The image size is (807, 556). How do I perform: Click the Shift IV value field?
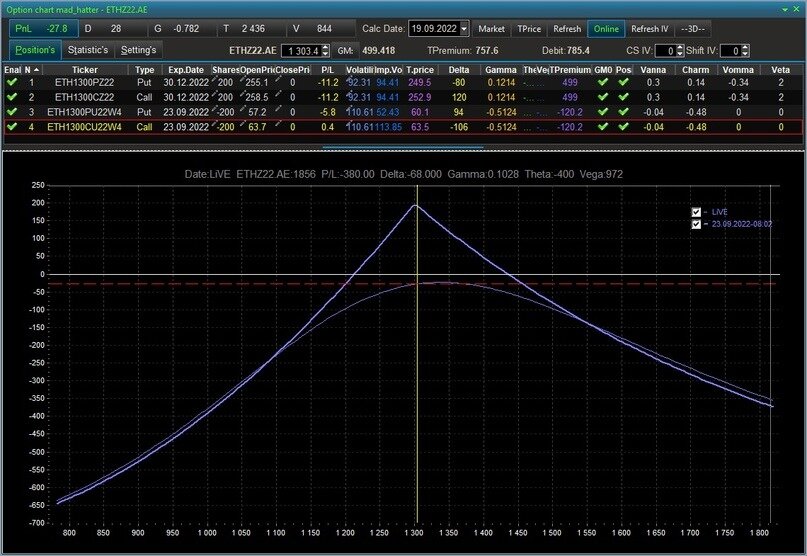click(731, 50)
